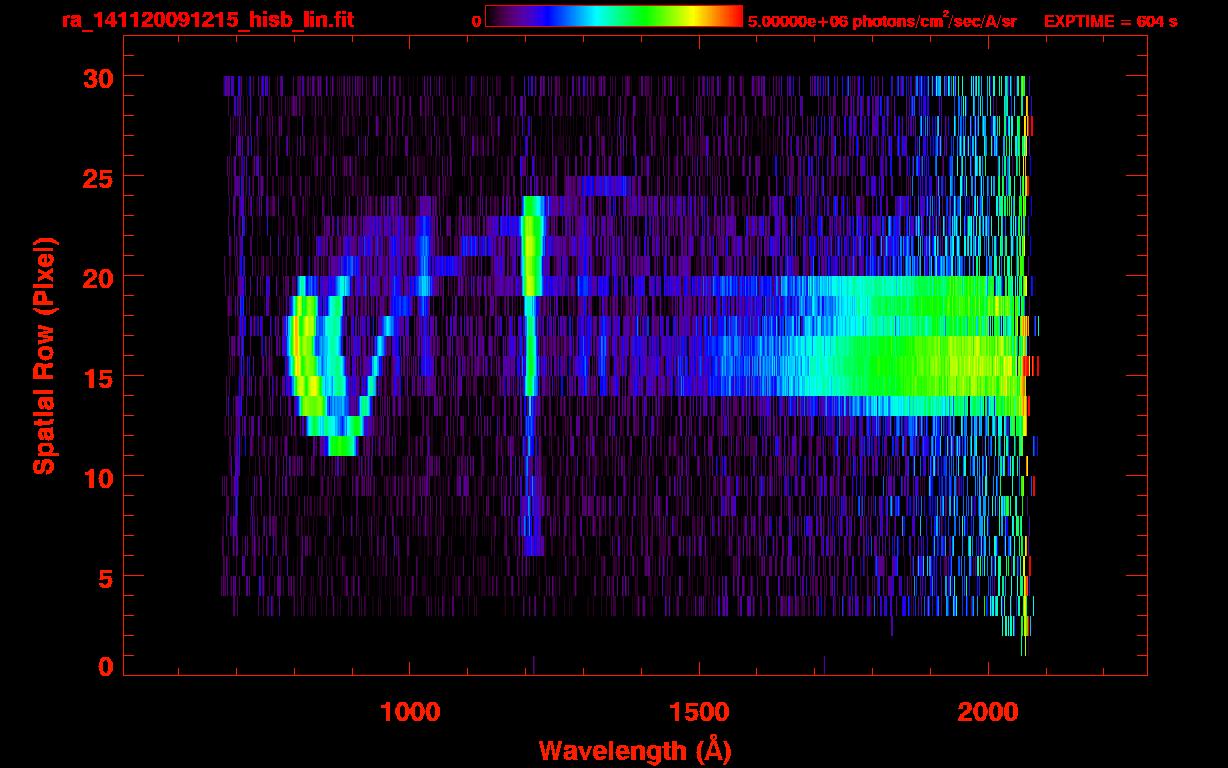Click the filename ra_141120091215_hisb_lin.fit title
1228x768 pixels.
207,19
